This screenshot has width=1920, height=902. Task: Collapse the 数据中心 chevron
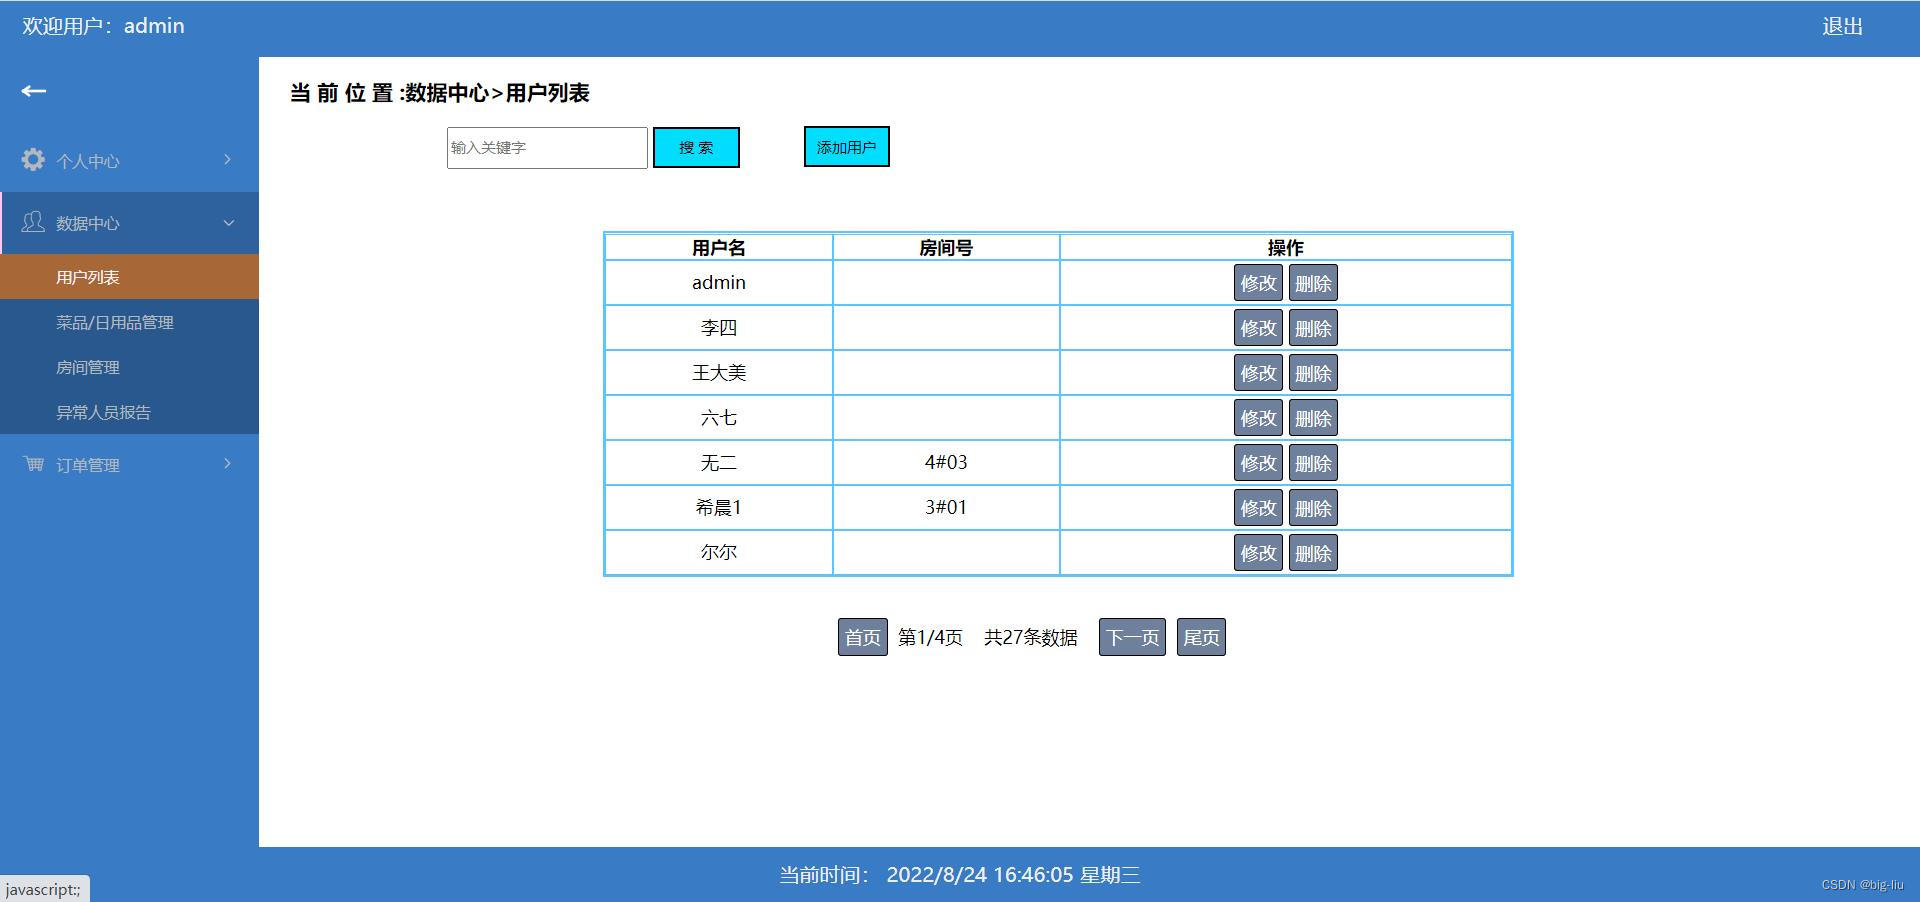(228, 223)
